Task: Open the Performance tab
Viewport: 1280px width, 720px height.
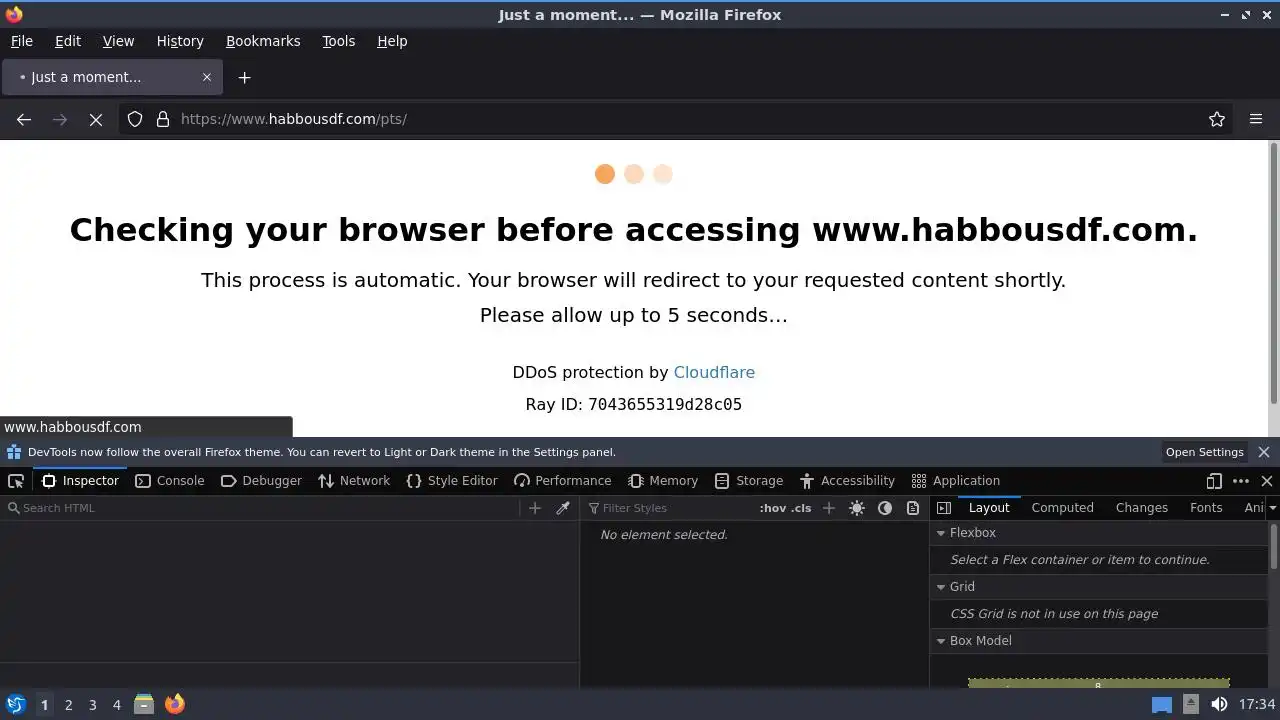Action: 562,481
